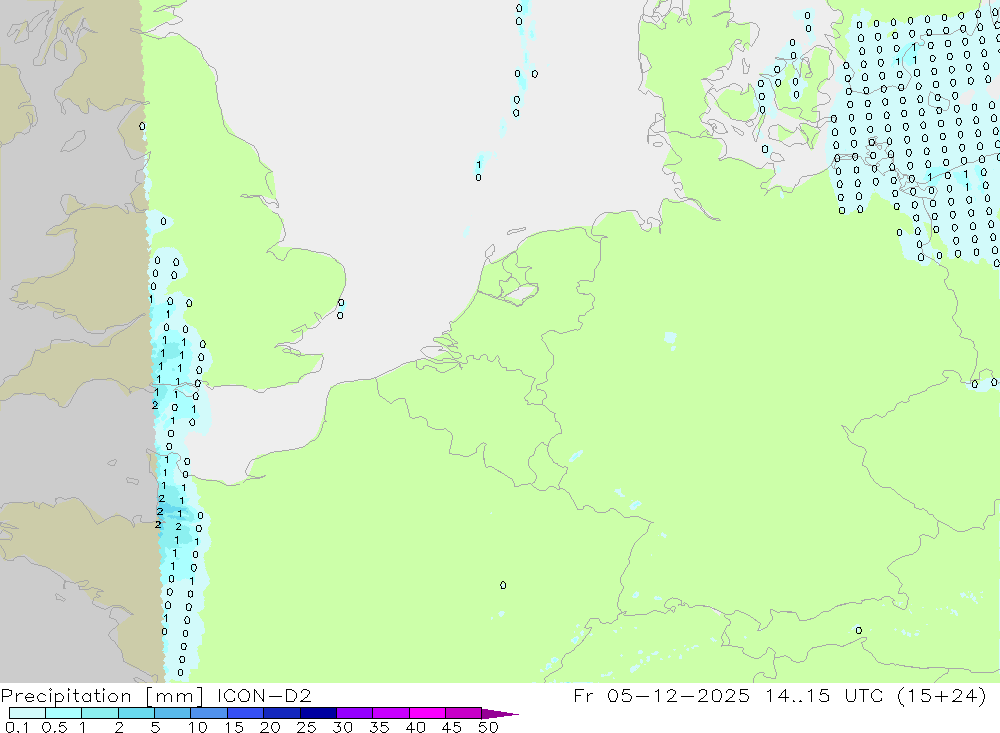
Task: Click the '30' legend scale label
Action: (x=342, y=727)
